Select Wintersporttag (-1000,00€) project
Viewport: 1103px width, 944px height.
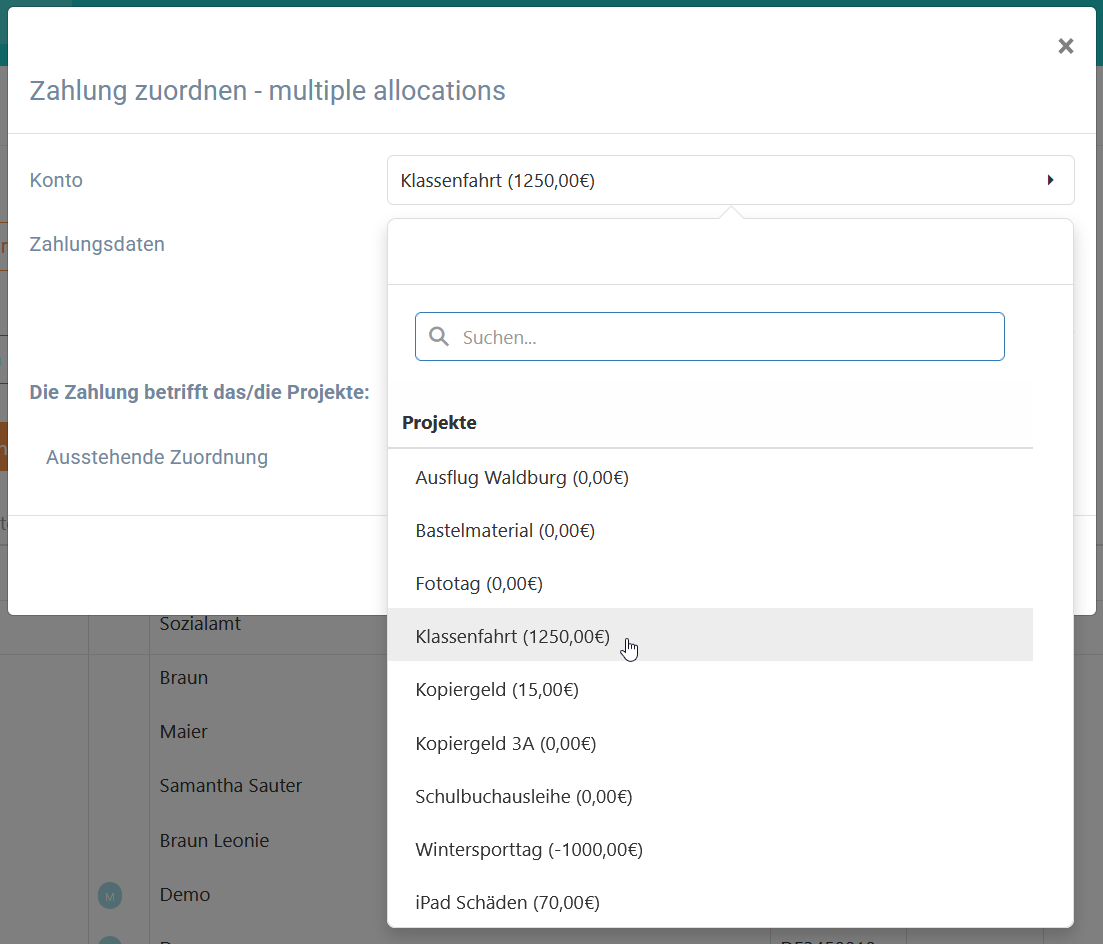(710, 850)
